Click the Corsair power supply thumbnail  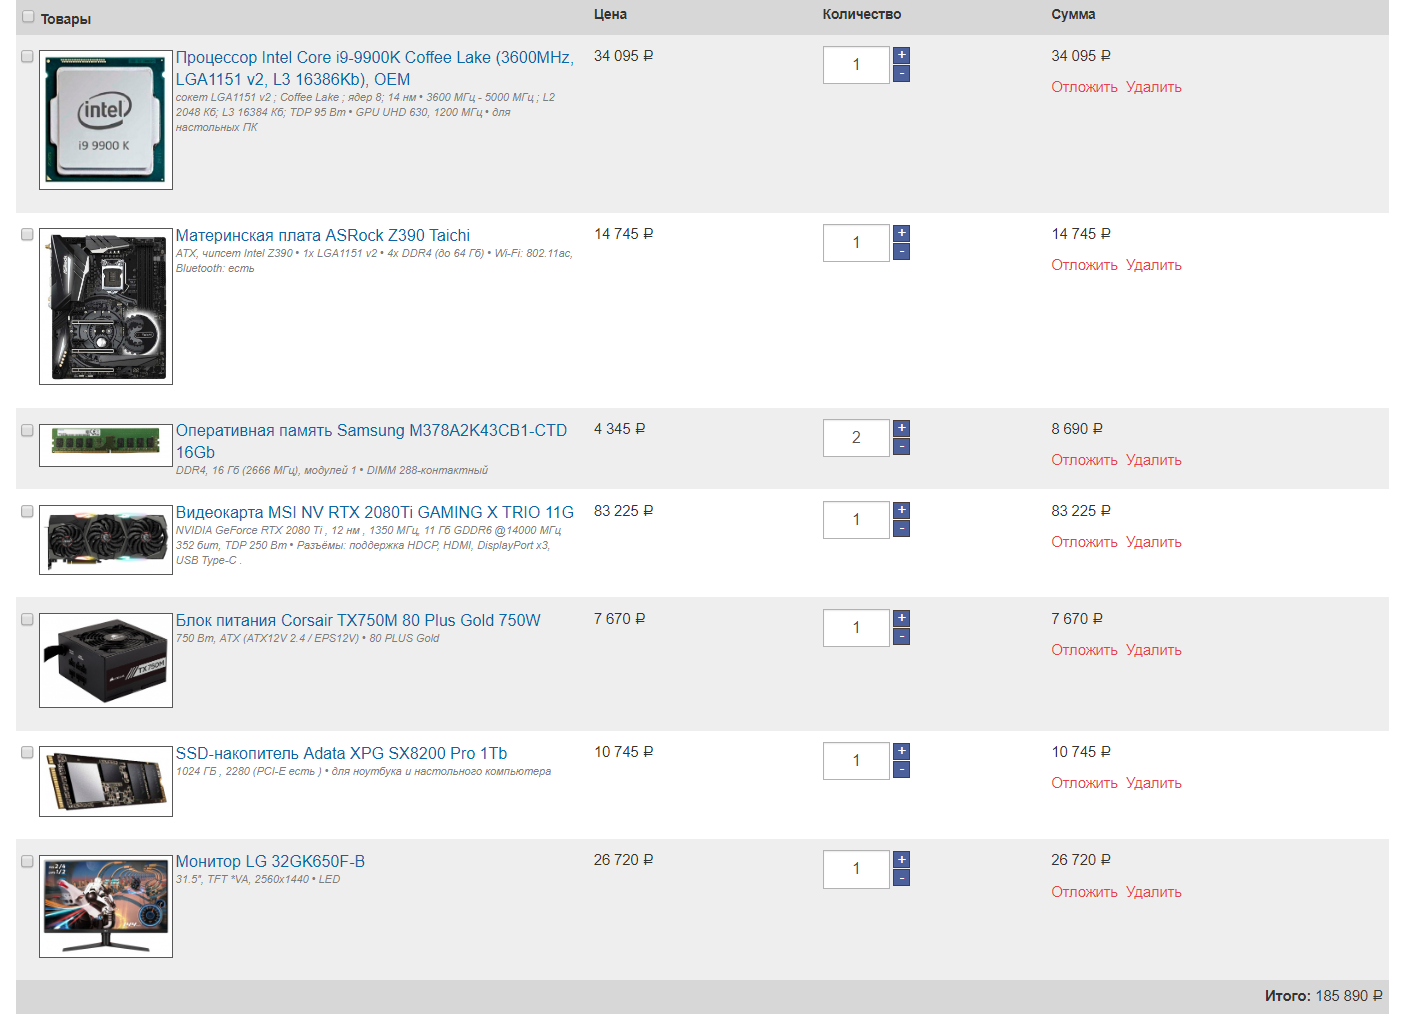[x=106, y=660]
